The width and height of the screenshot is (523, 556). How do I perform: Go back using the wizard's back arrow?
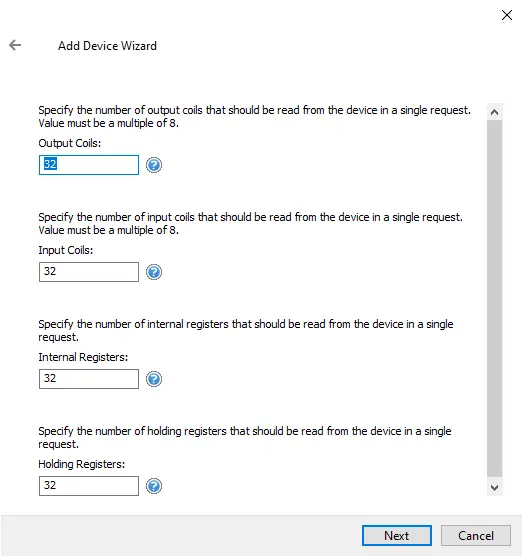point(15,45)
